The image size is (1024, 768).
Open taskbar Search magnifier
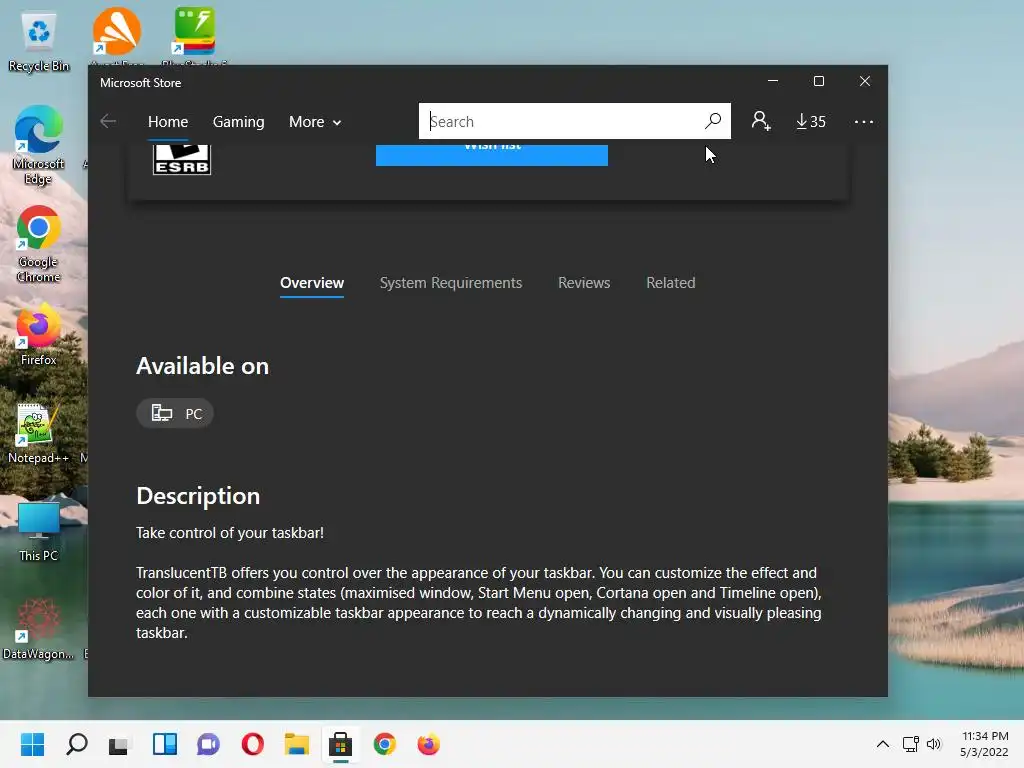coord(76,744)
